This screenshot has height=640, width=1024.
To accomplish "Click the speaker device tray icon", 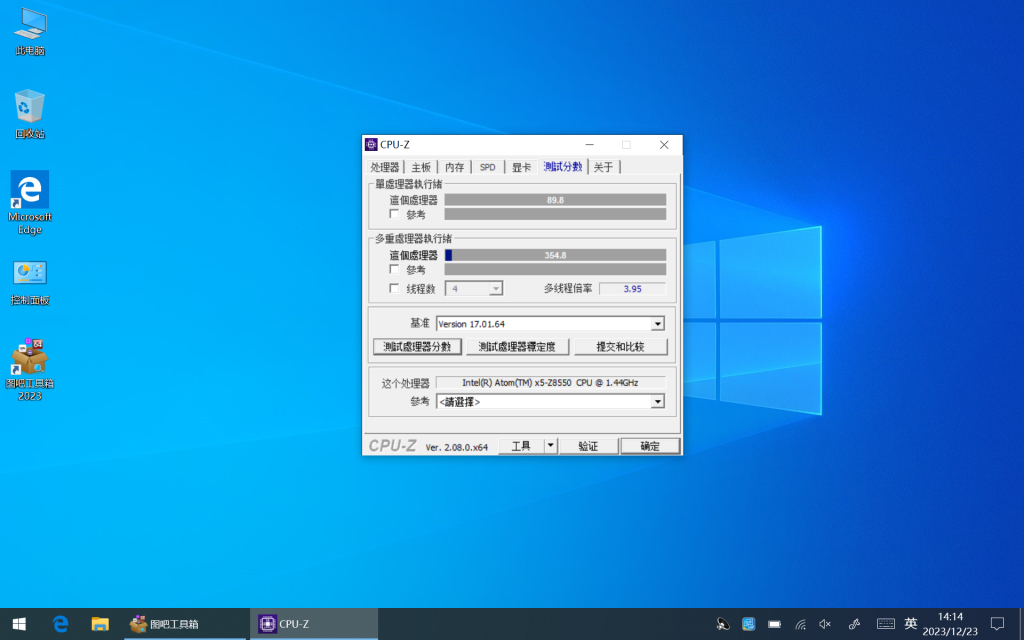I will point(722,624).
